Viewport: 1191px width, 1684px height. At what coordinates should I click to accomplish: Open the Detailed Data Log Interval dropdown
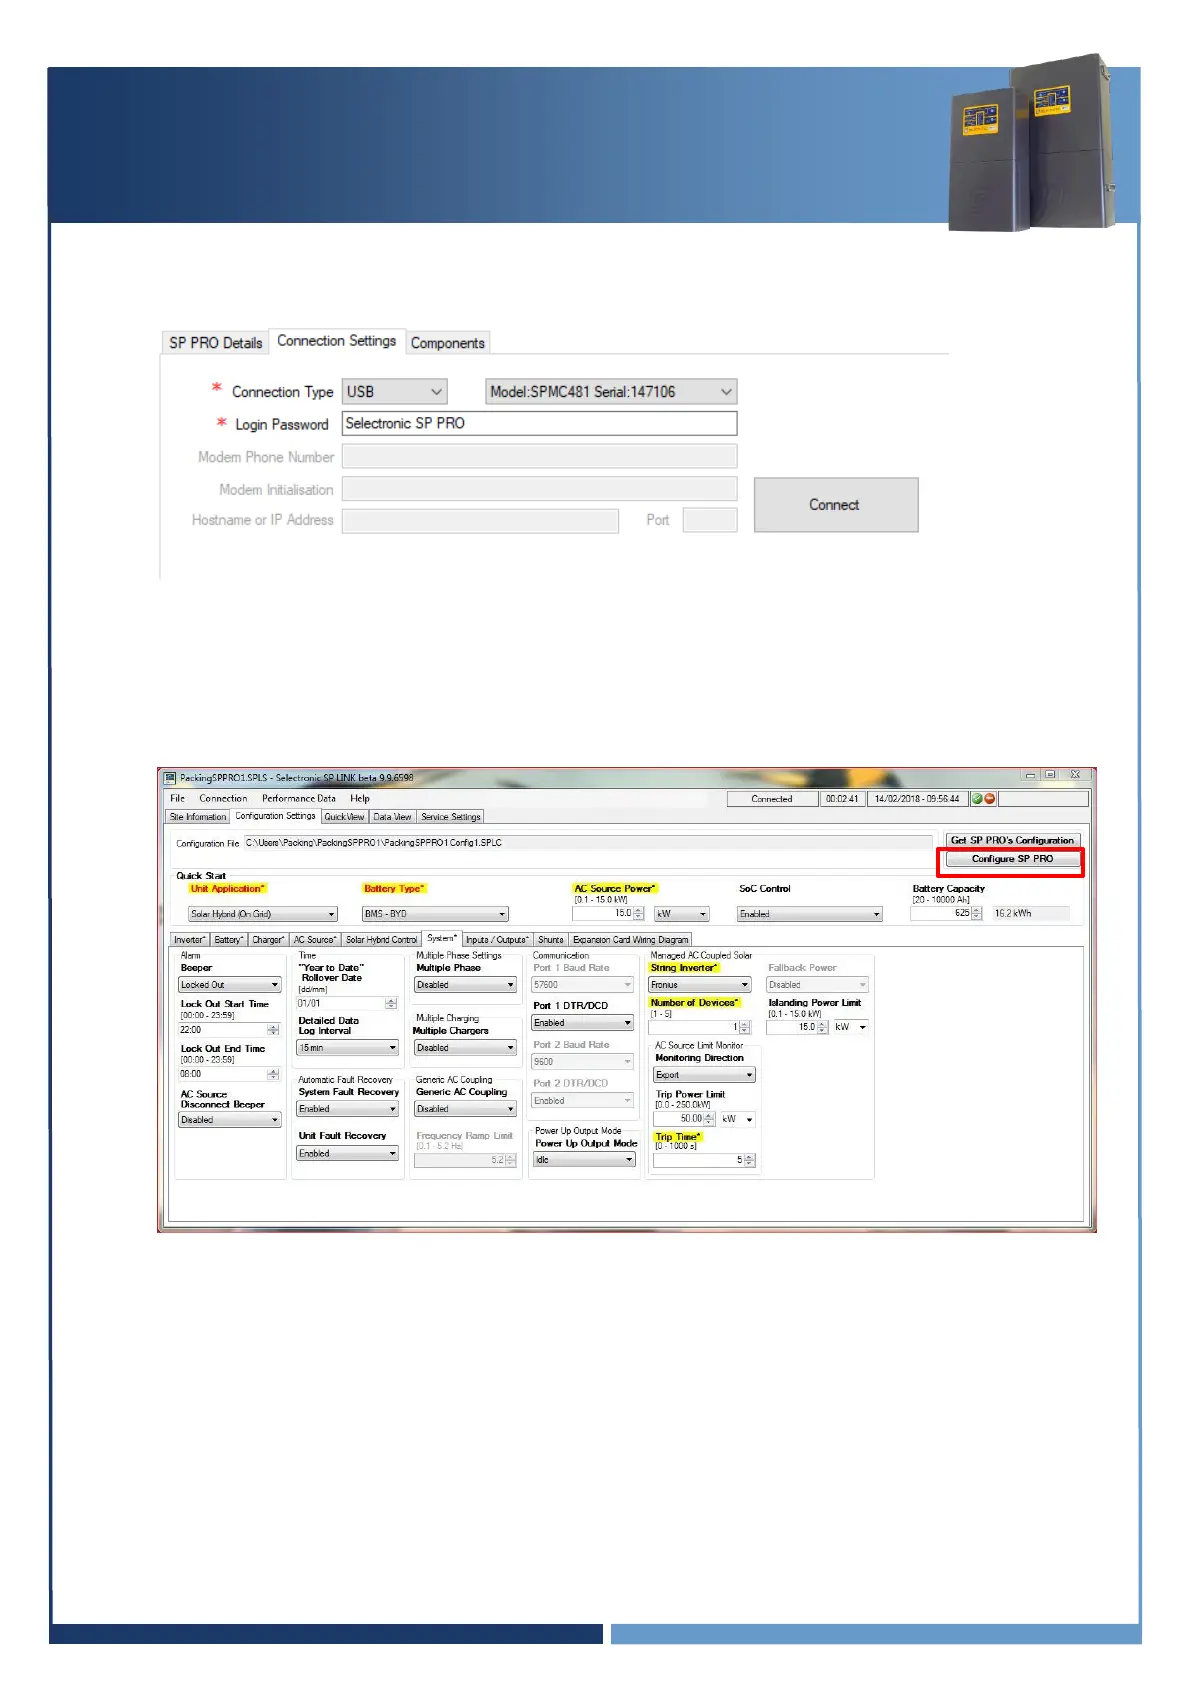point(348,1048)
